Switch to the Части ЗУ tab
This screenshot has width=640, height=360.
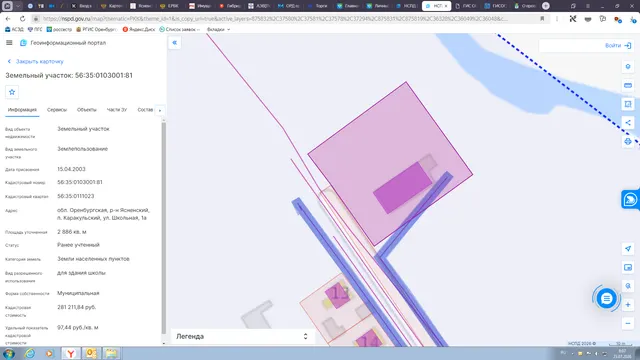click(117, 110)
